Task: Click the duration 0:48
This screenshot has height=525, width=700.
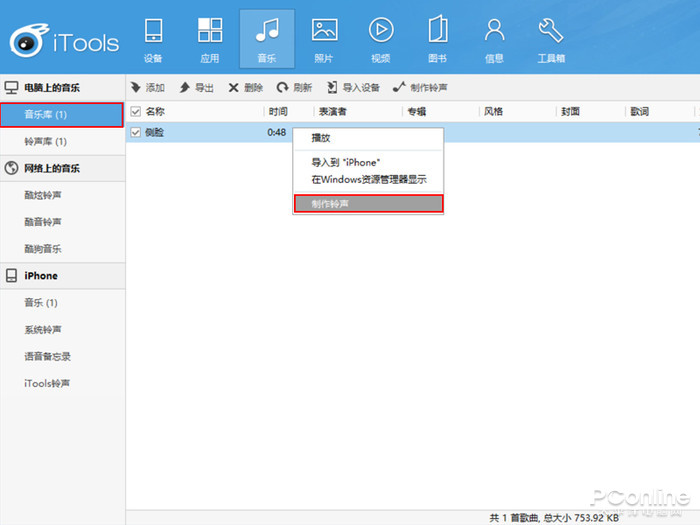Action: pos(276,132)
